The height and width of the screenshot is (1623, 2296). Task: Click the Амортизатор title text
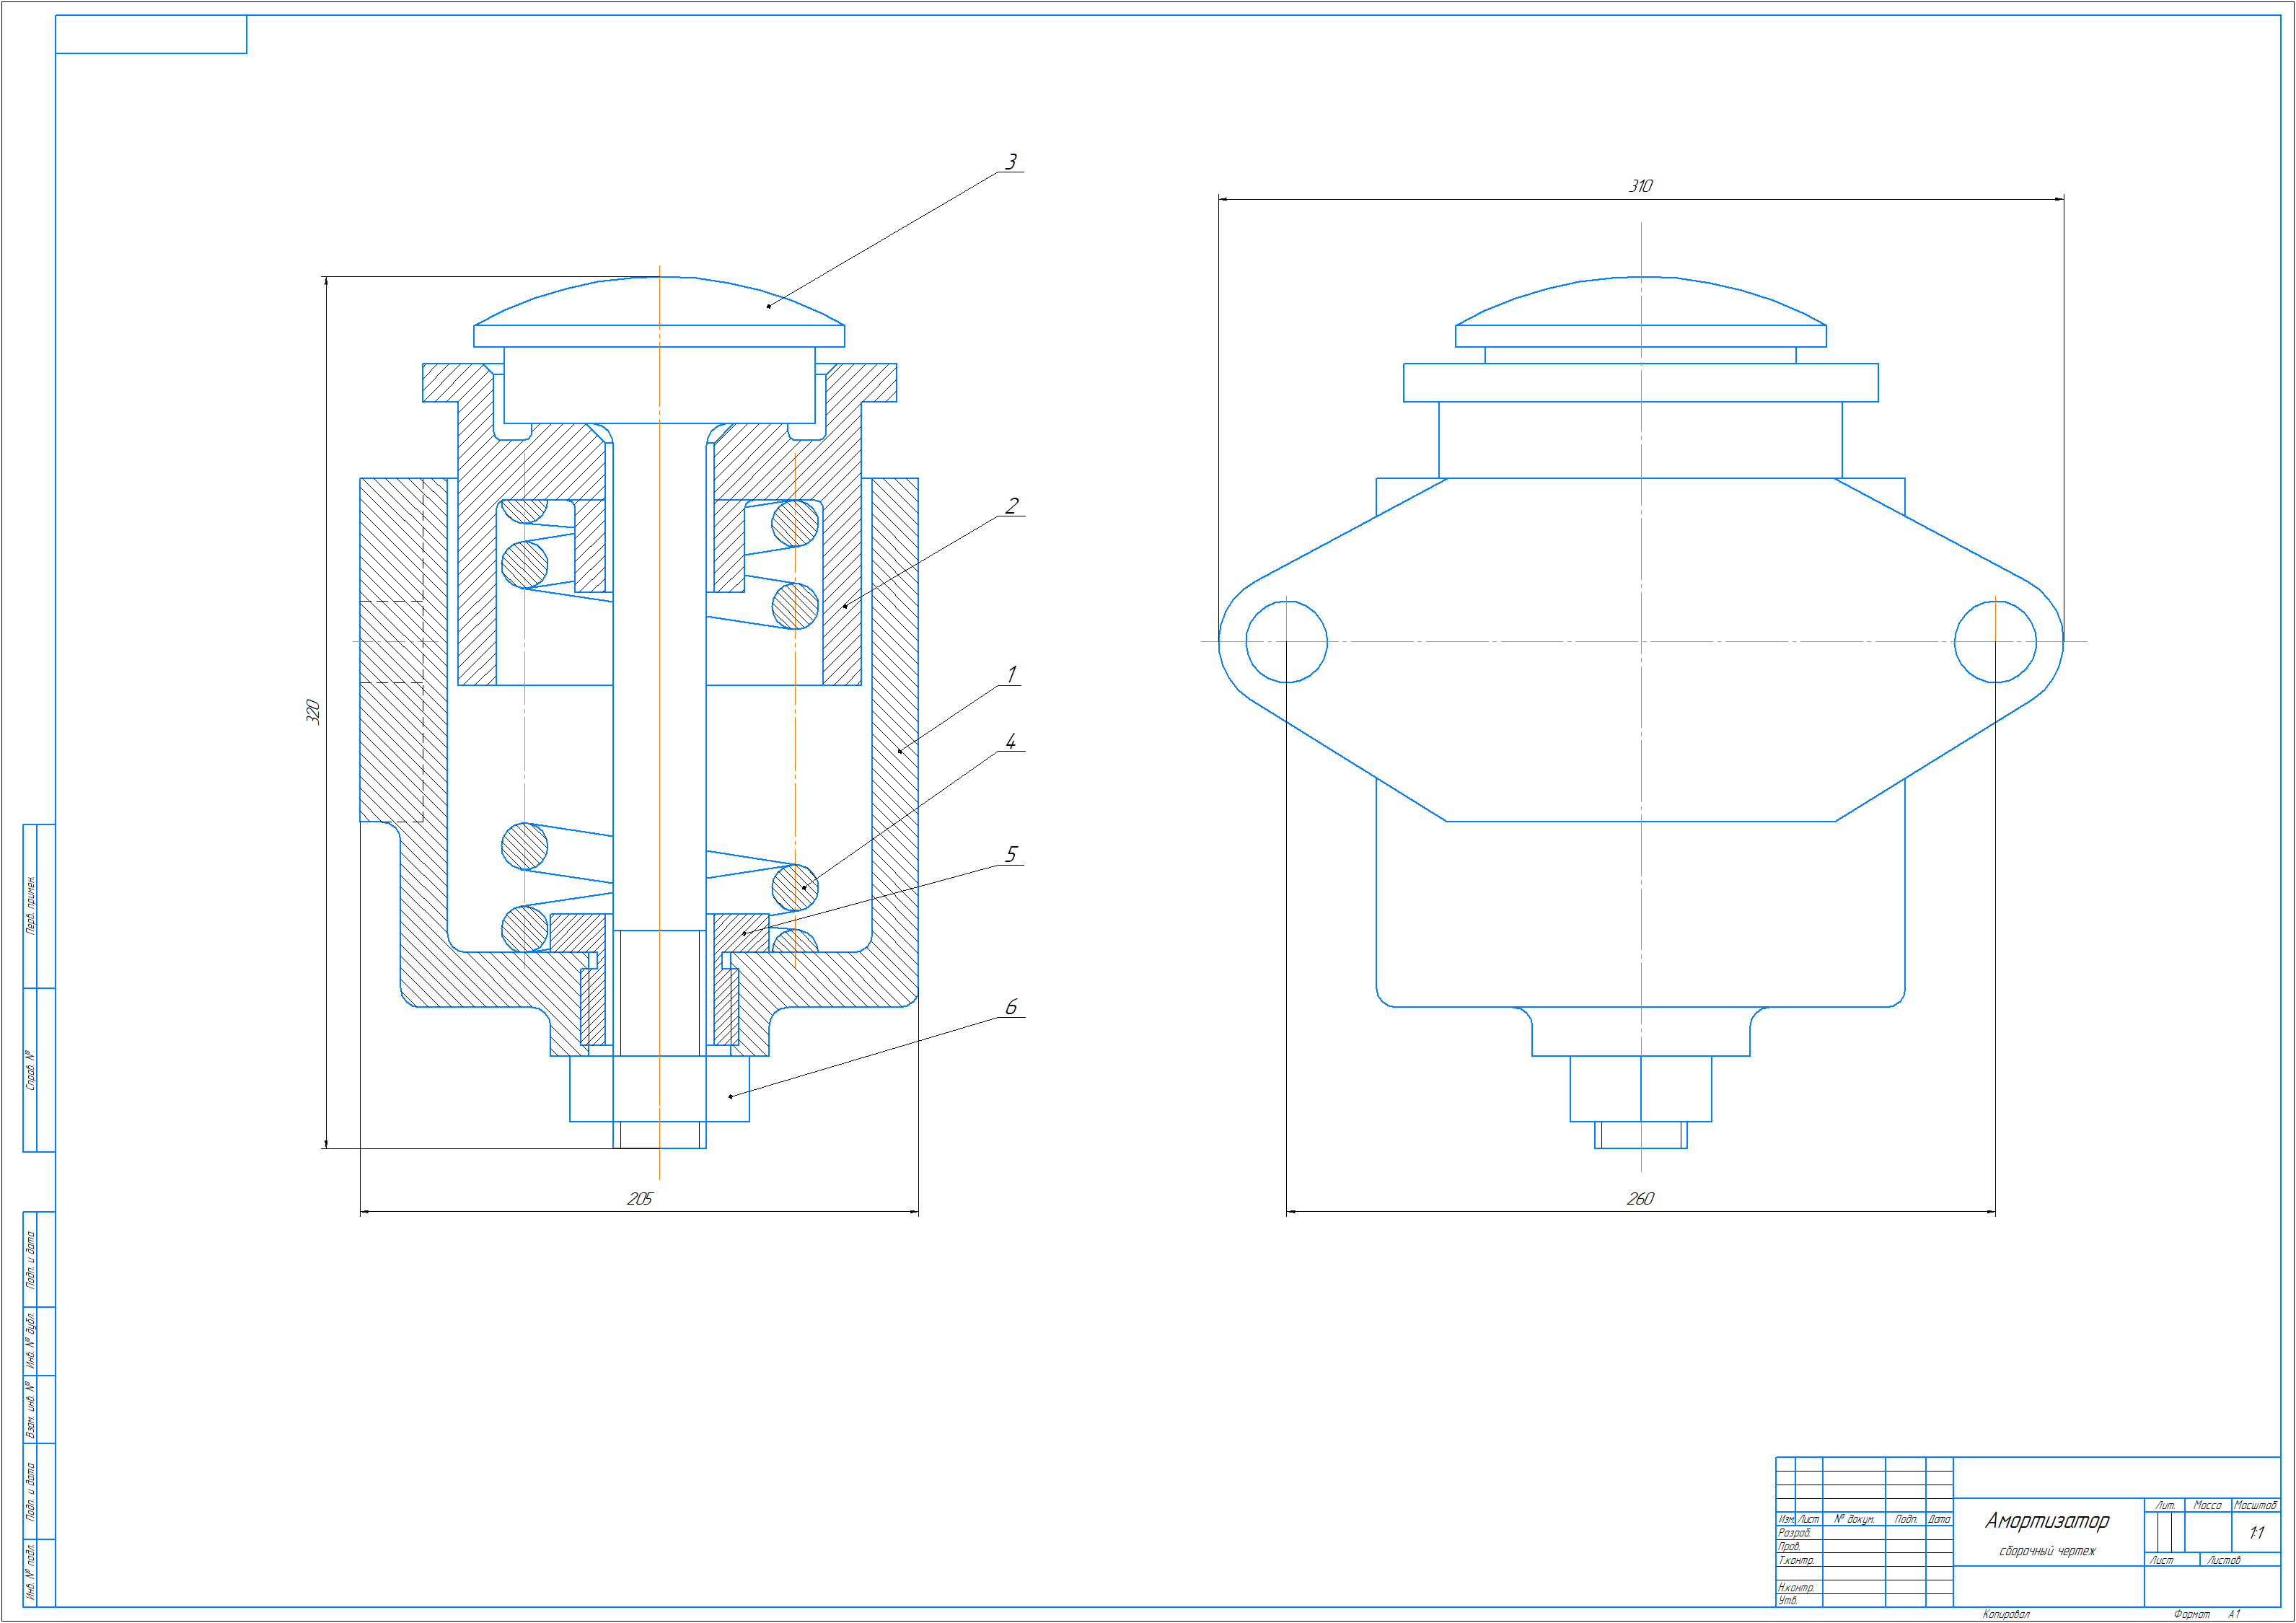click(x=2047, y=1521)
